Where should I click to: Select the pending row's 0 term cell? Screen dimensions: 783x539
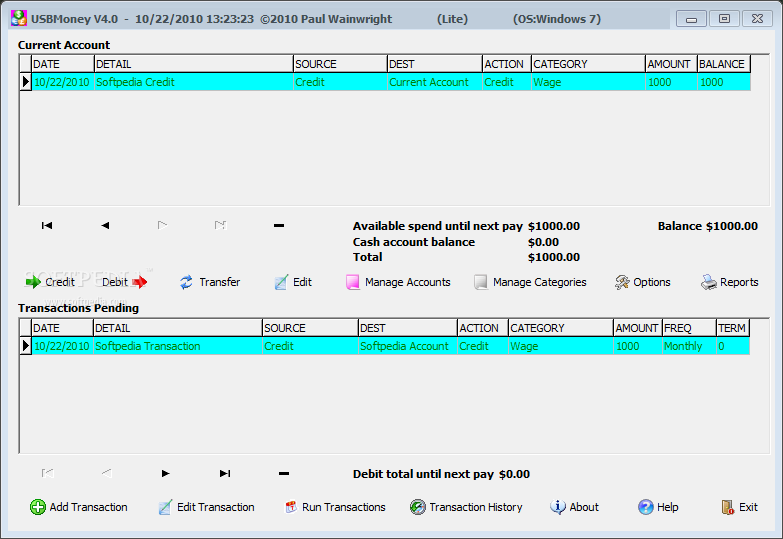point(733,346)
